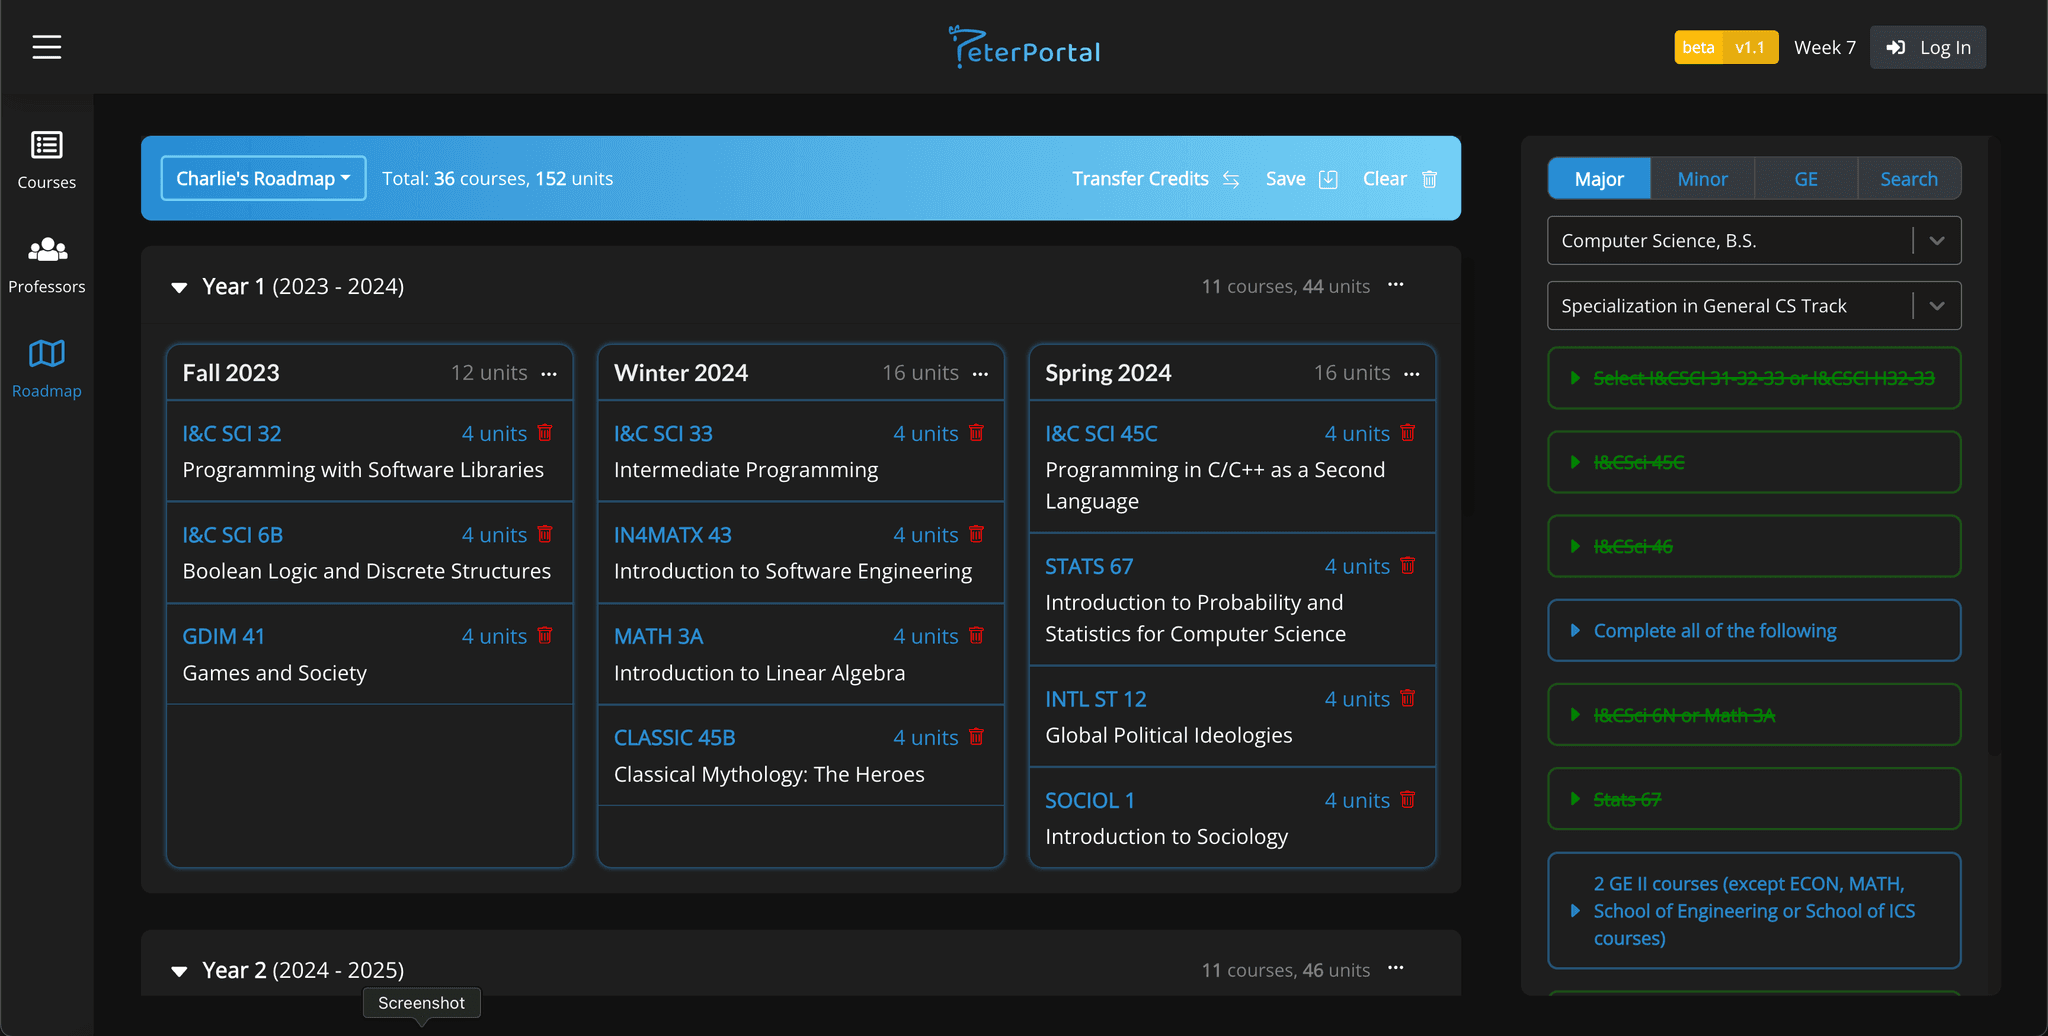Open Winter 2024 quarter options ellipsis
2048x1036 pixels.
click(980, 374)
